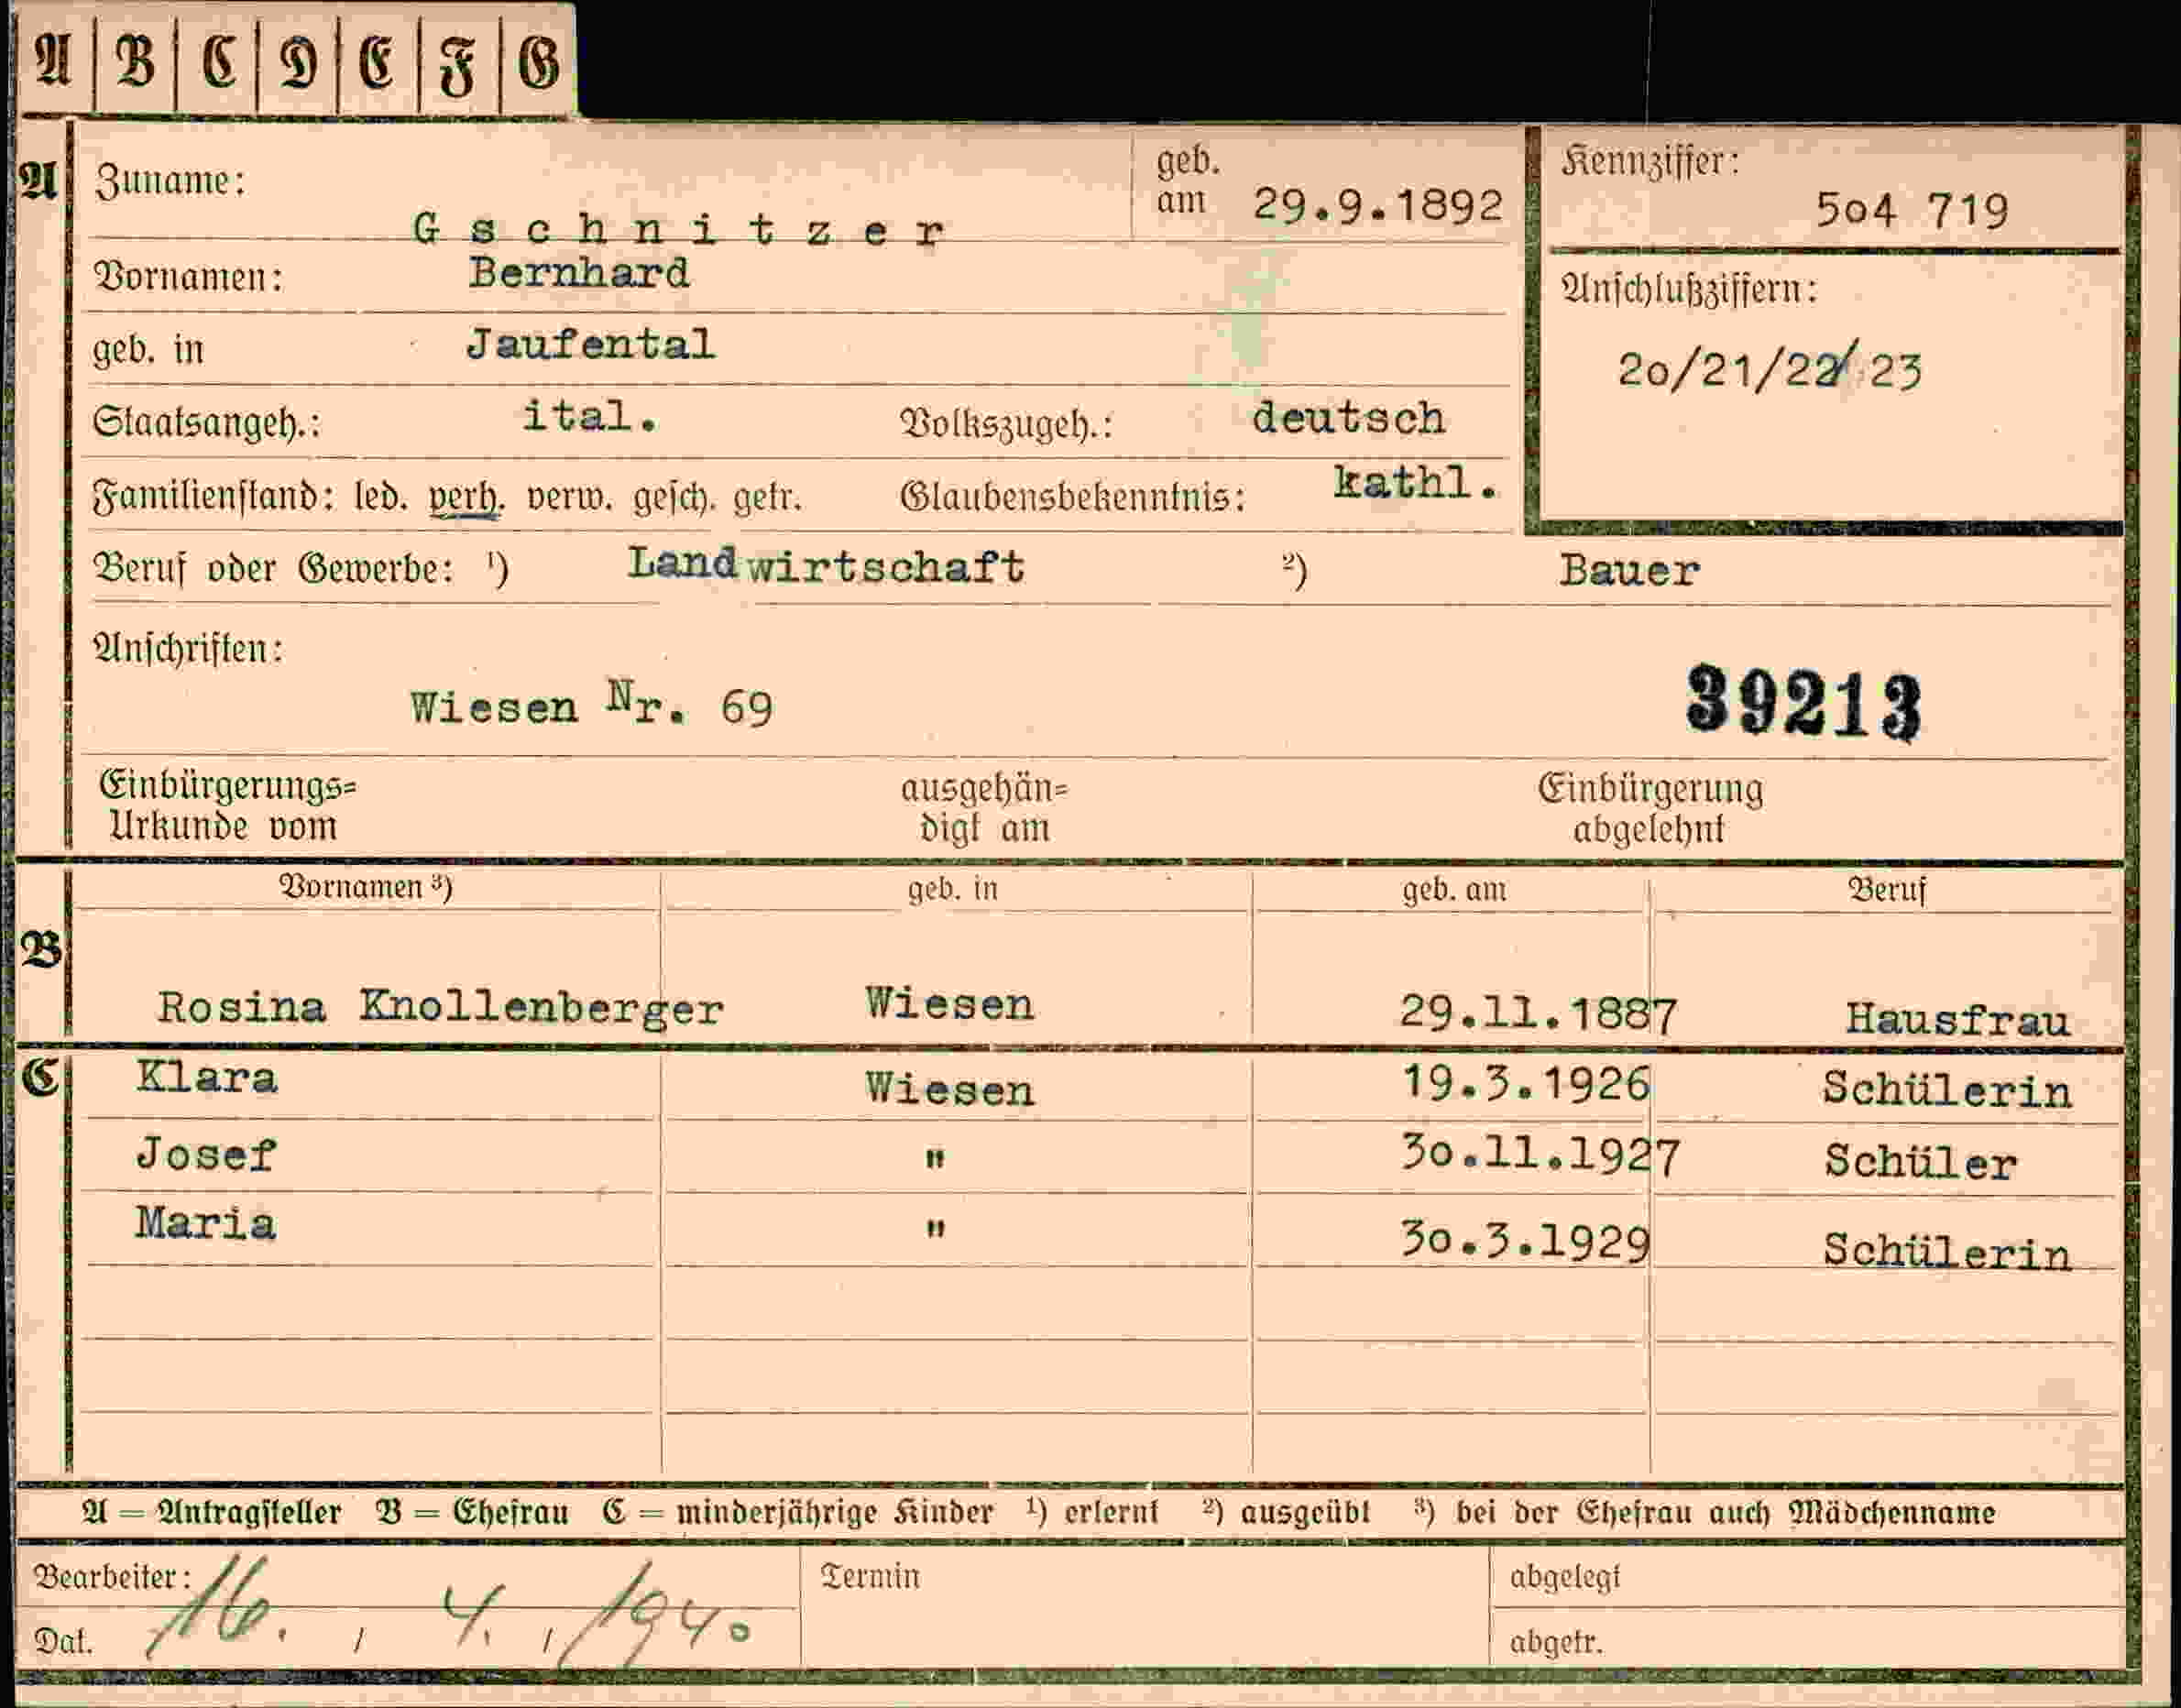
Task: Click wife's occupation Hausfrau
Action: [1957, 1020]
